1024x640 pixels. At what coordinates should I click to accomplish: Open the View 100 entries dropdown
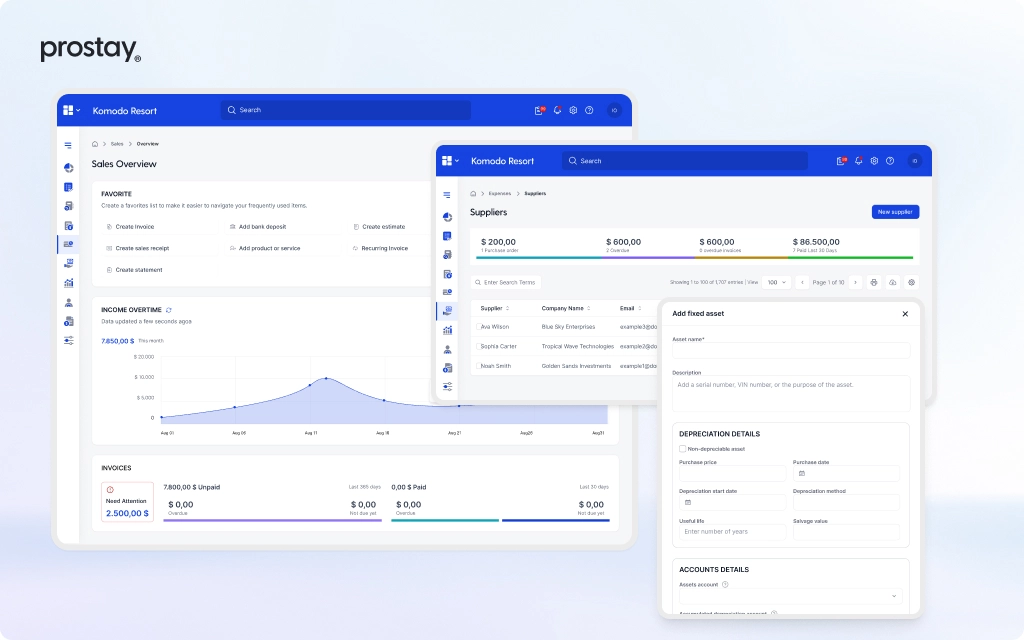(x=776, y=283)
